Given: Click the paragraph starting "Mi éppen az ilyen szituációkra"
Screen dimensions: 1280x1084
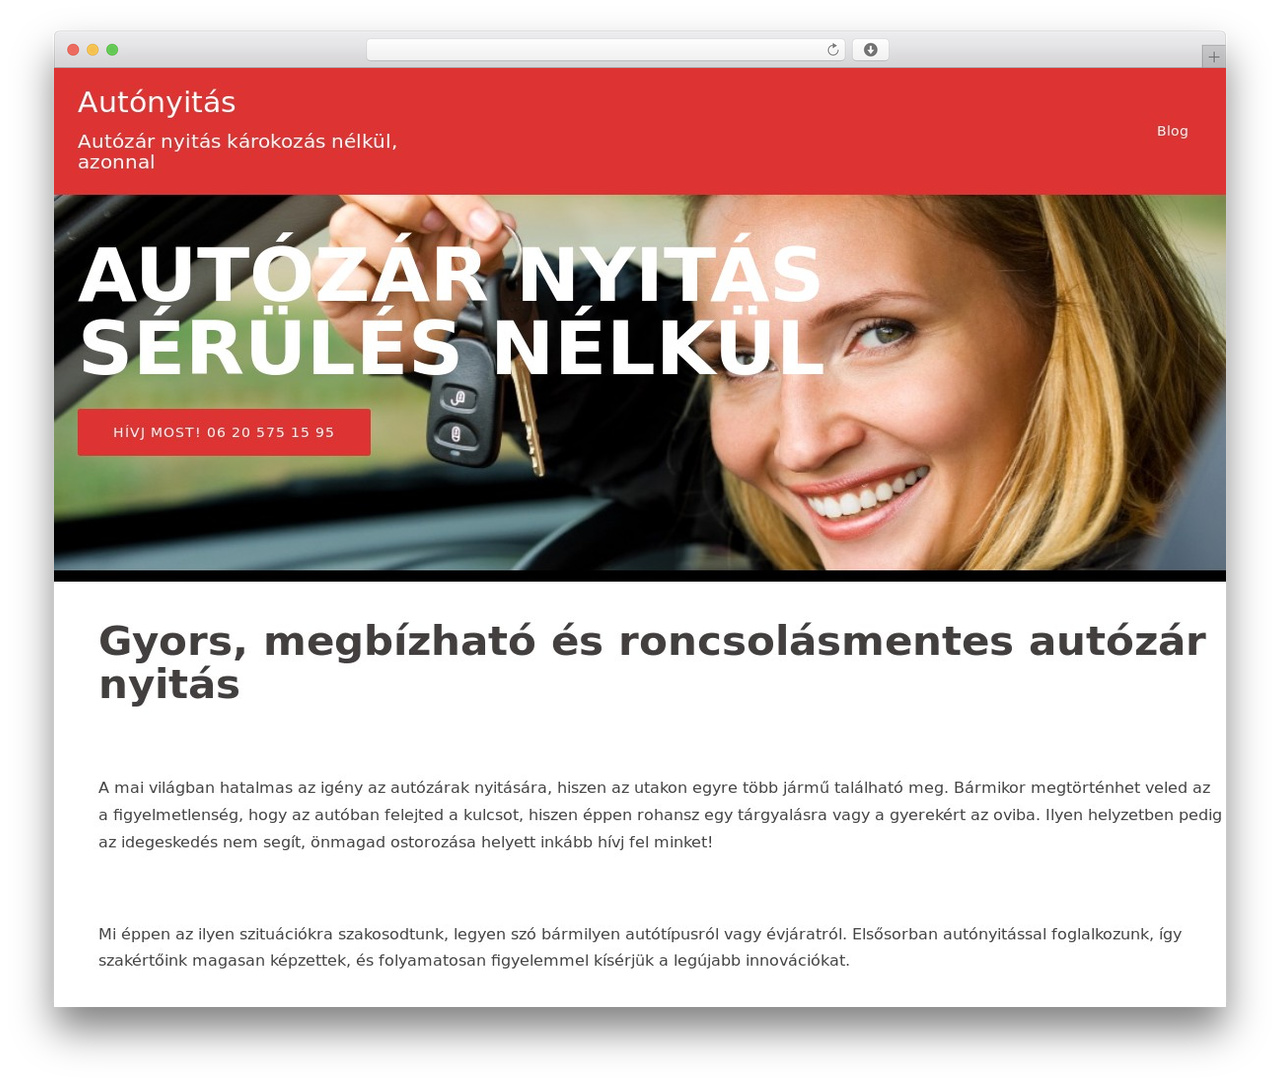Looking at the screenshot, I should (x=640, y=947).
